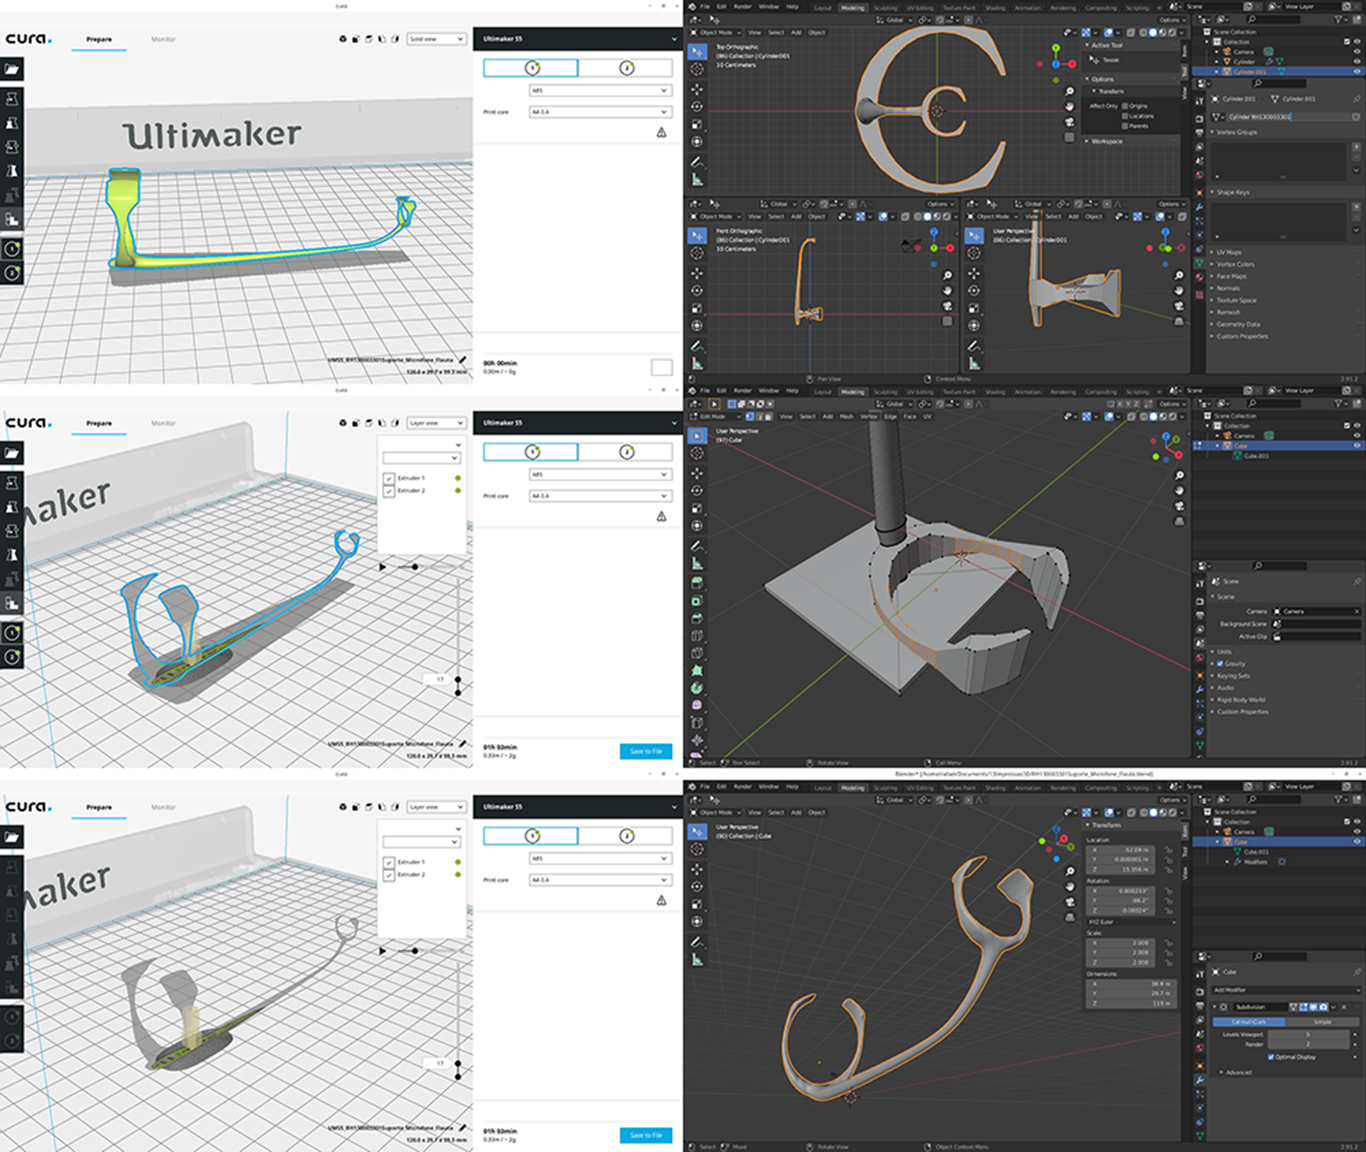Switch to Sculpting workspace tab in three-viewport Blender

[885, 8]
